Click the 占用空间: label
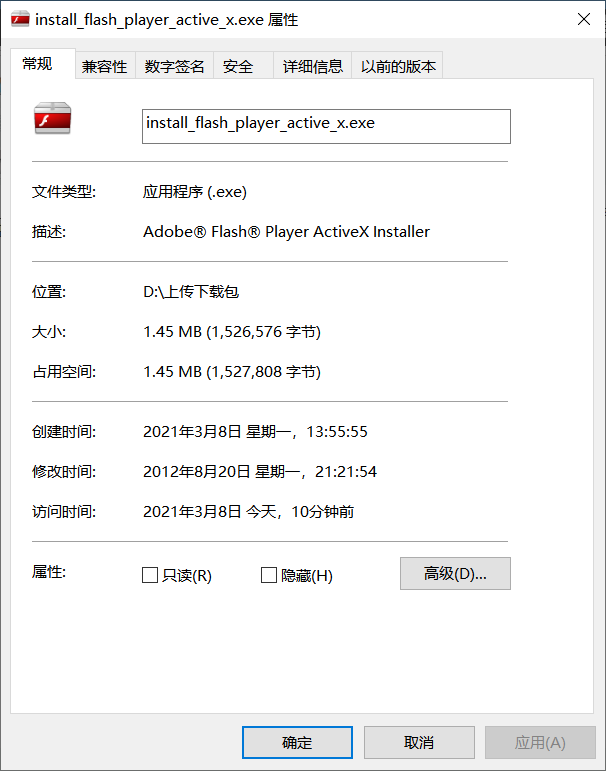 [64, 372]
